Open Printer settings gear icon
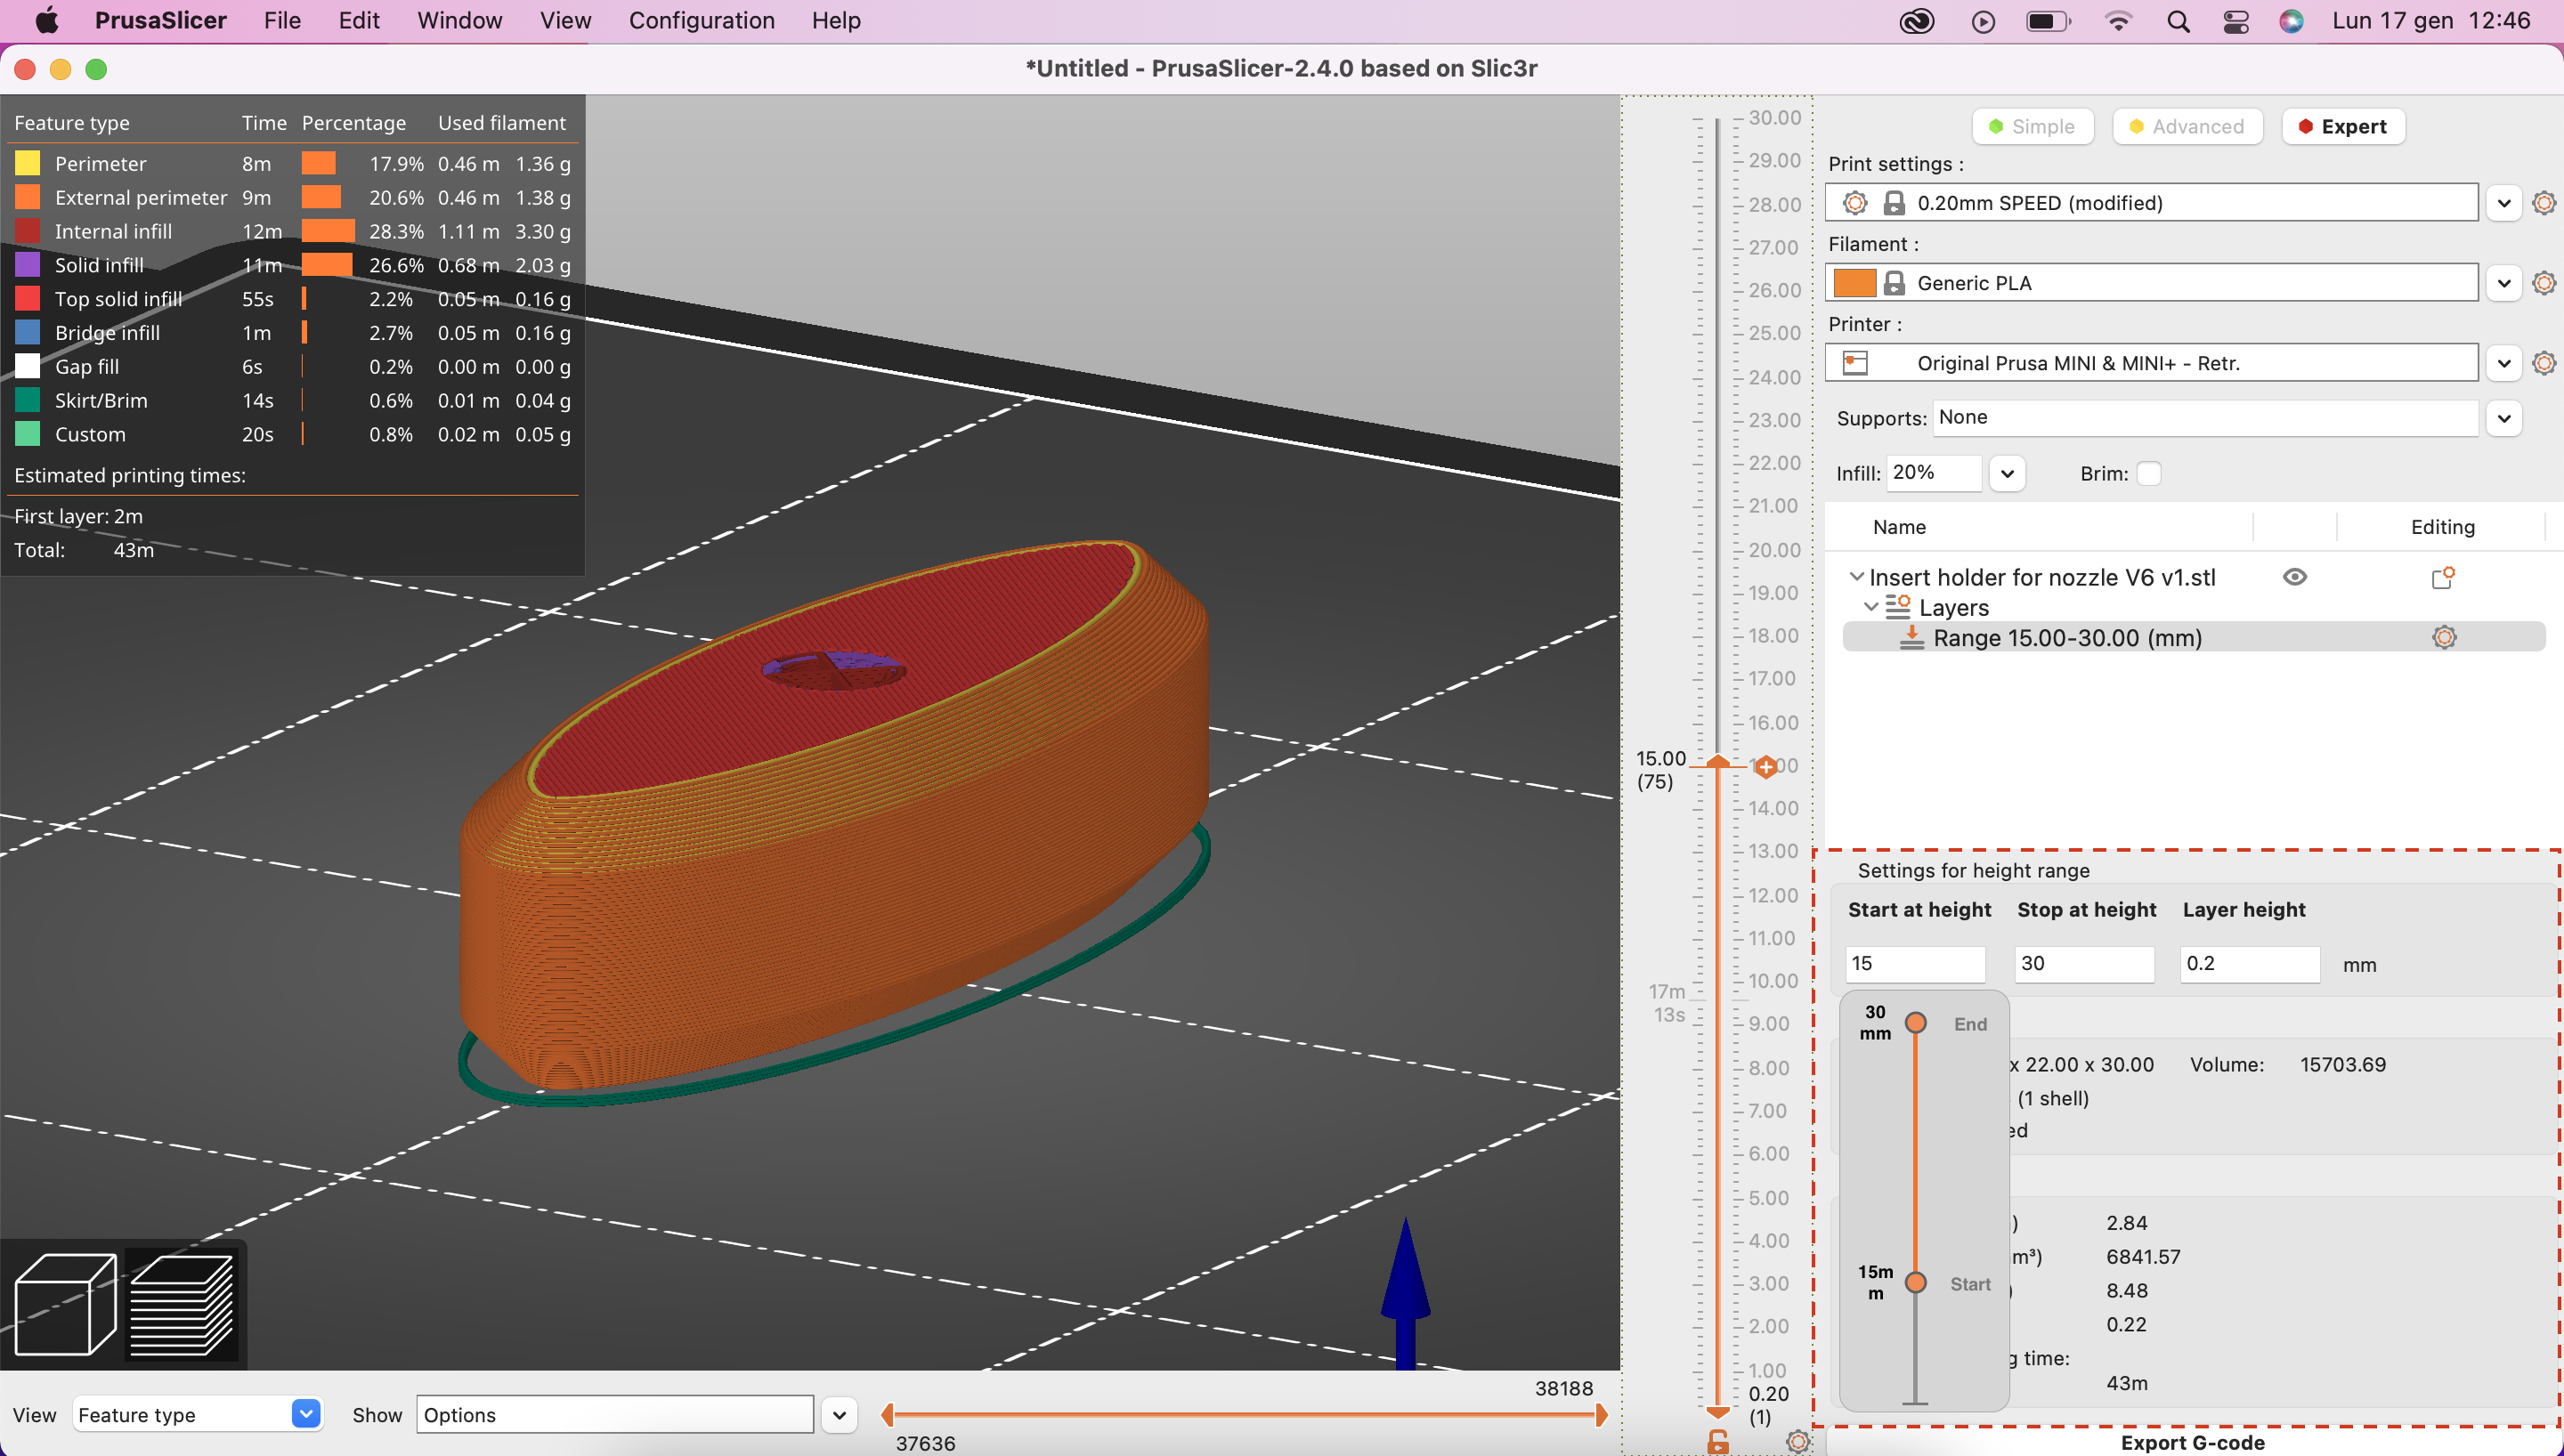 (2544, 363)
